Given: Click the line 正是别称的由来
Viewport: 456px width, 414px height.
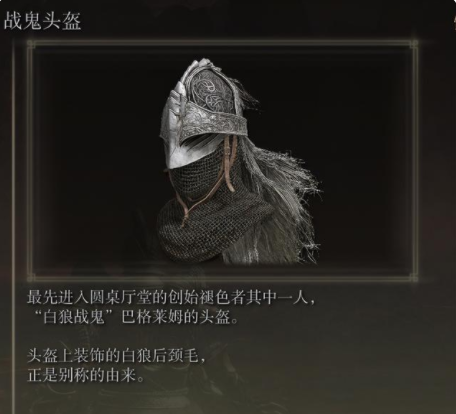Looking at the screenshot, I should coord(86,375).
